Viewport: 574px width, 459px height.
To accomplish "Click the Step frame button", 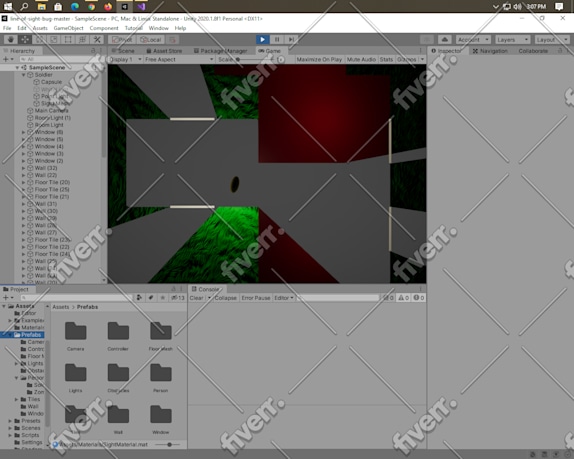I will [x=291, y=40].
